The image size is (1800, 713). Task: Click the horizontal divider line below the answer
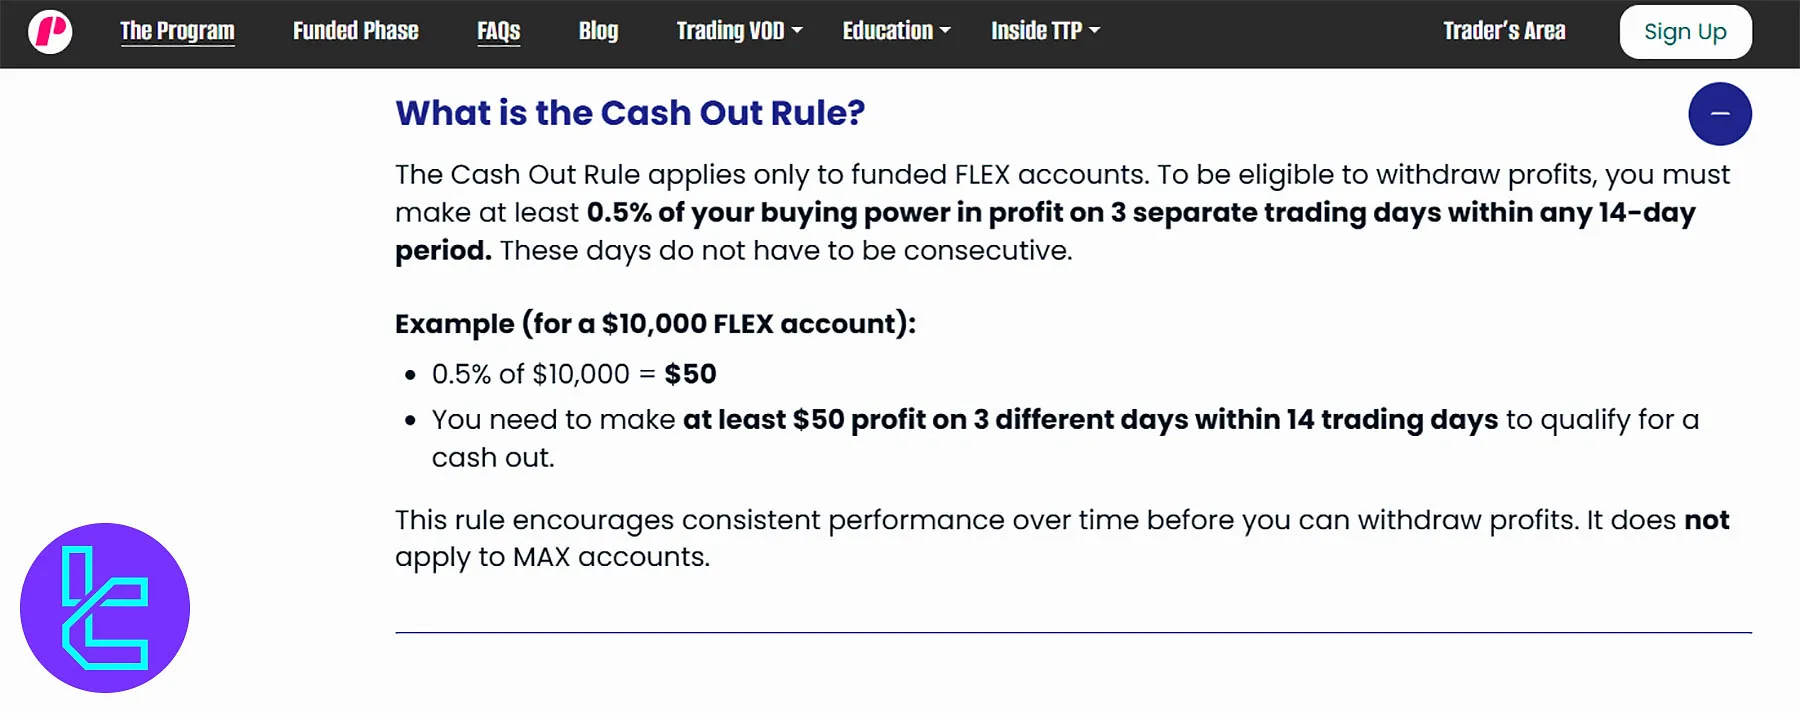[1073, 632]
